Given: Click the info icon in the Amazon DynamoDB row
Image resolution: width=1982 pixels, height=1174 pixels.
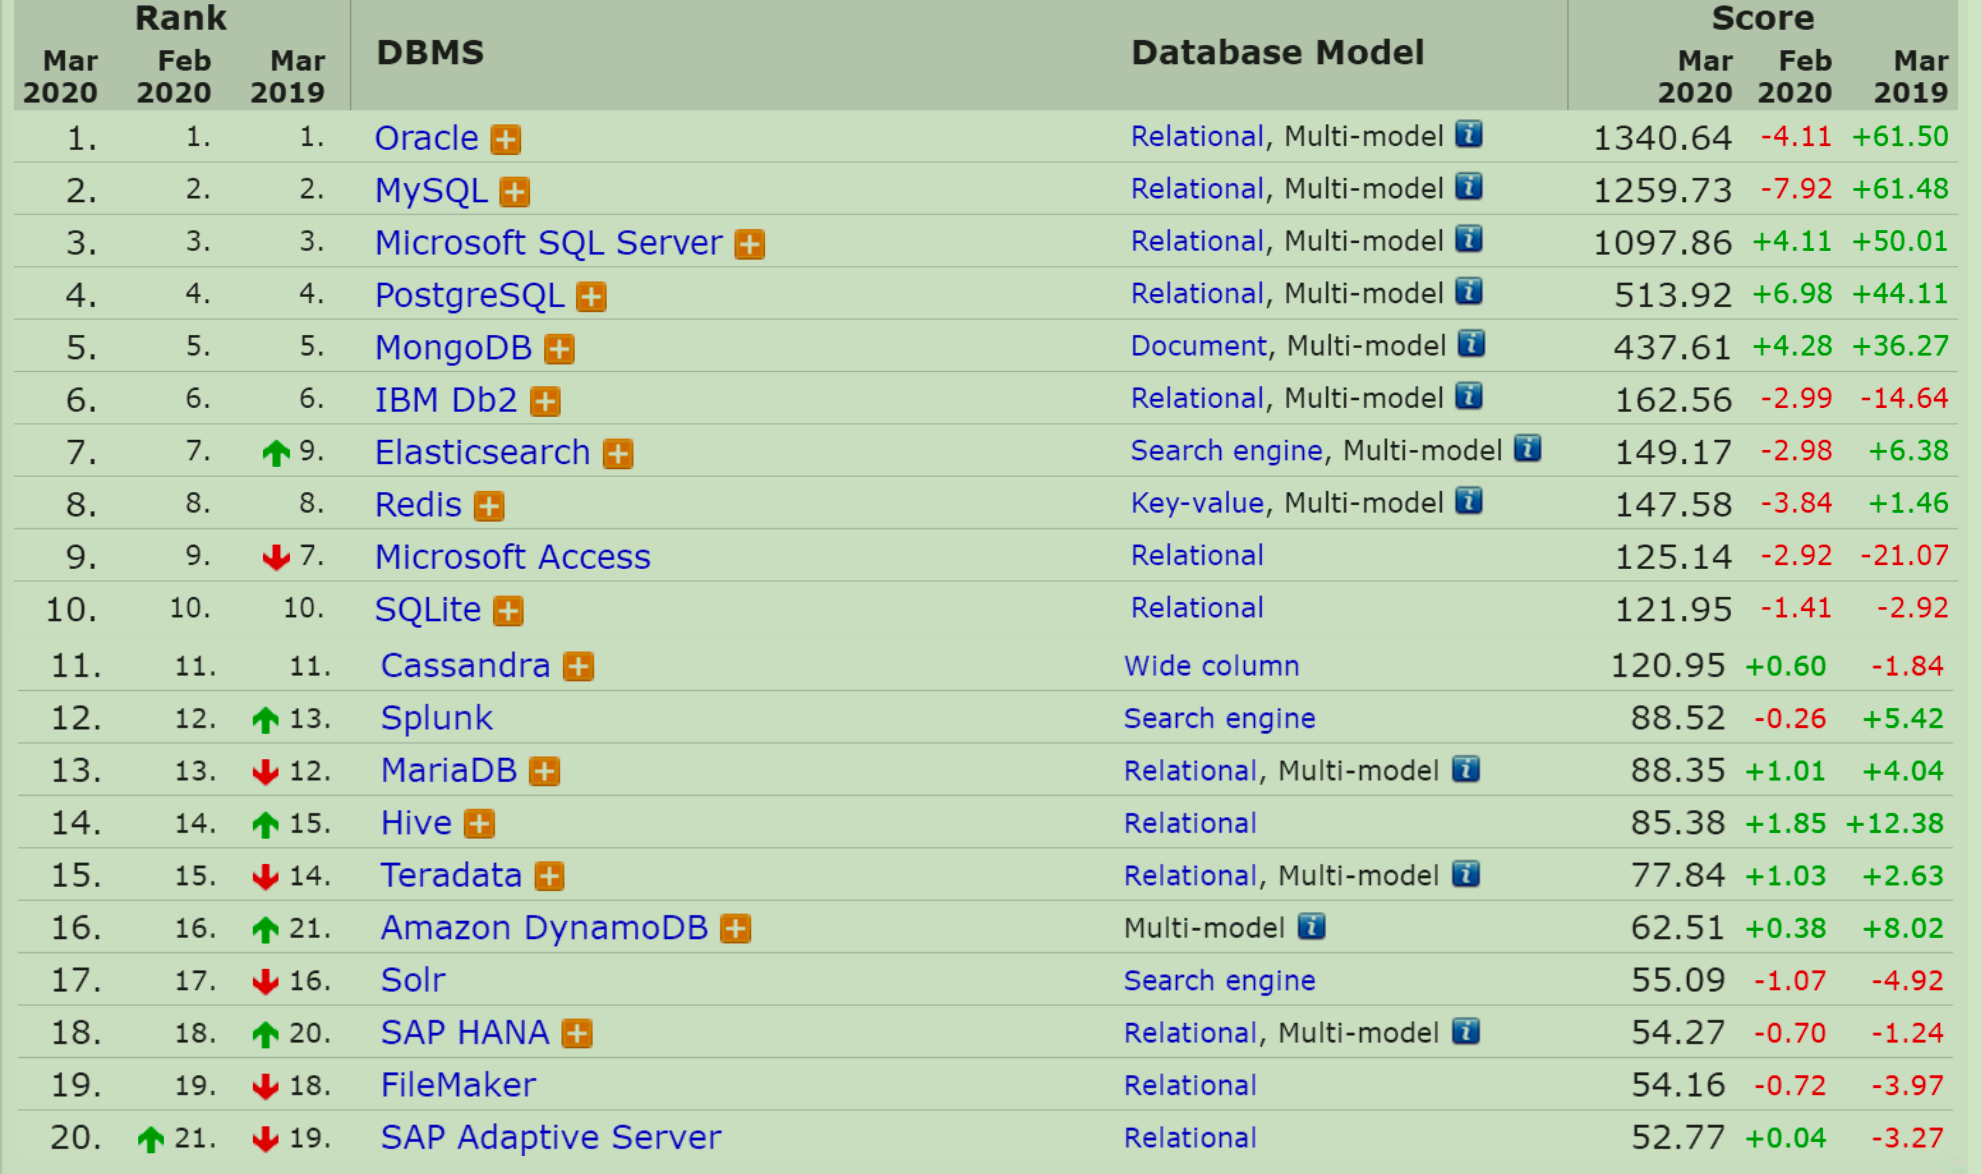Looking at the screenshot, I should (1311, 927).
